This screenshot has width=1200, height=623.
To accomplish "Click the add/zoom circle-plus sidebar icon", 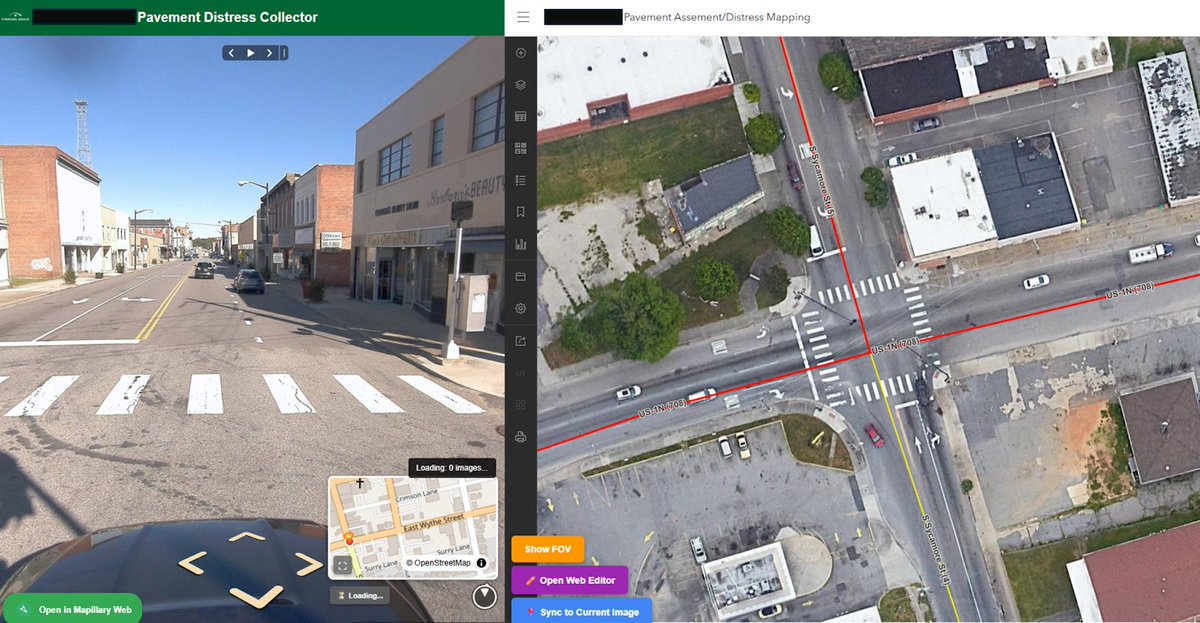I will pos(520,53).
